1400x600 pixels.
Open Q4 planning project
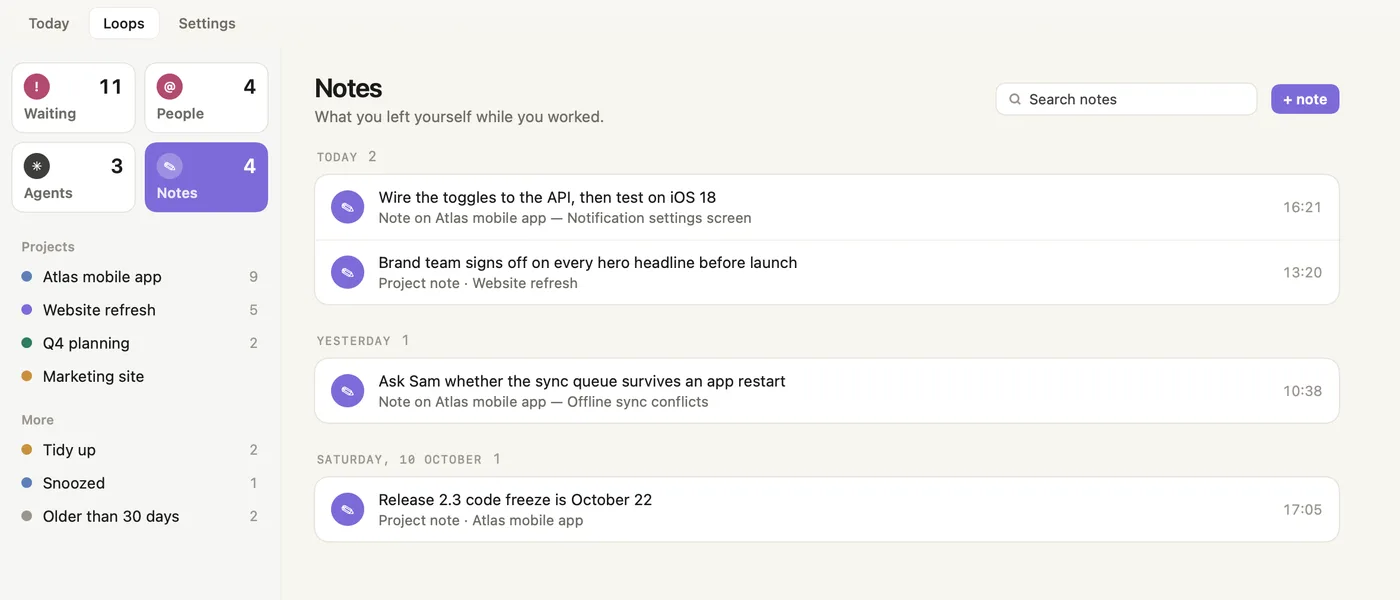click(140, 343)
